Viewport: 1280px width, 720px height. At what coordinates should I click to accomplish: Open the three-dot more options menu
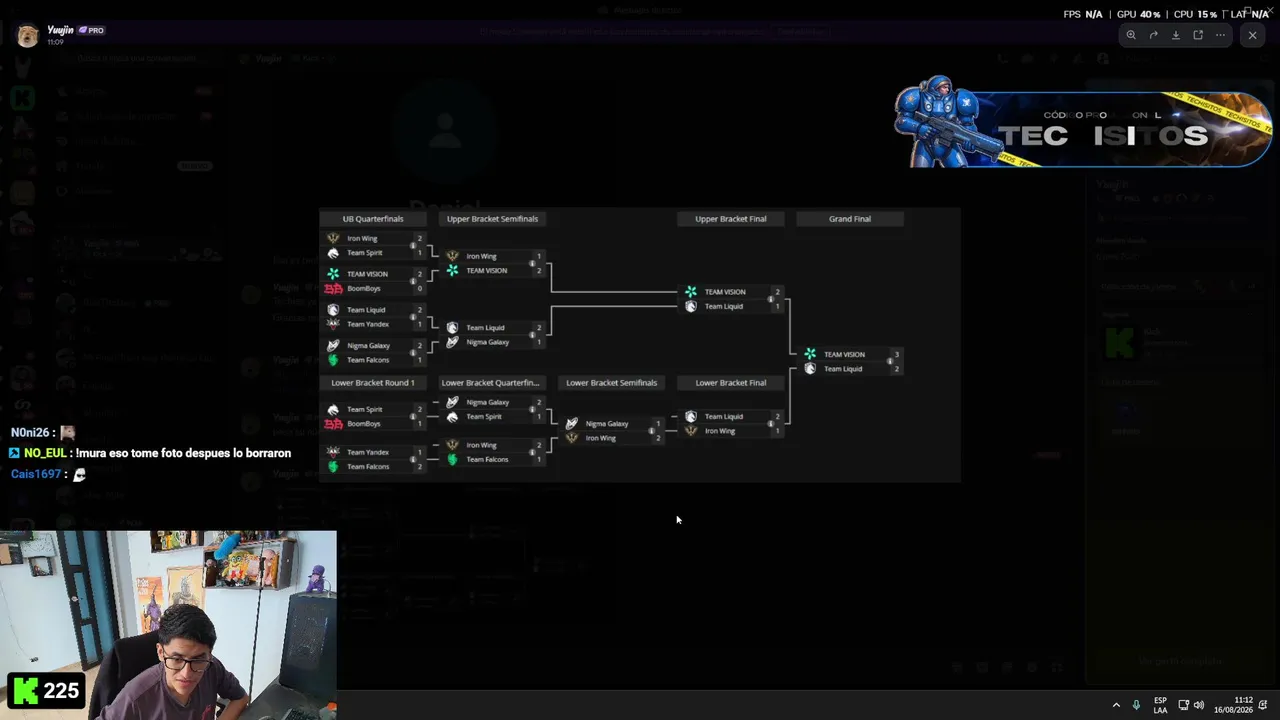coord(1220,35)
